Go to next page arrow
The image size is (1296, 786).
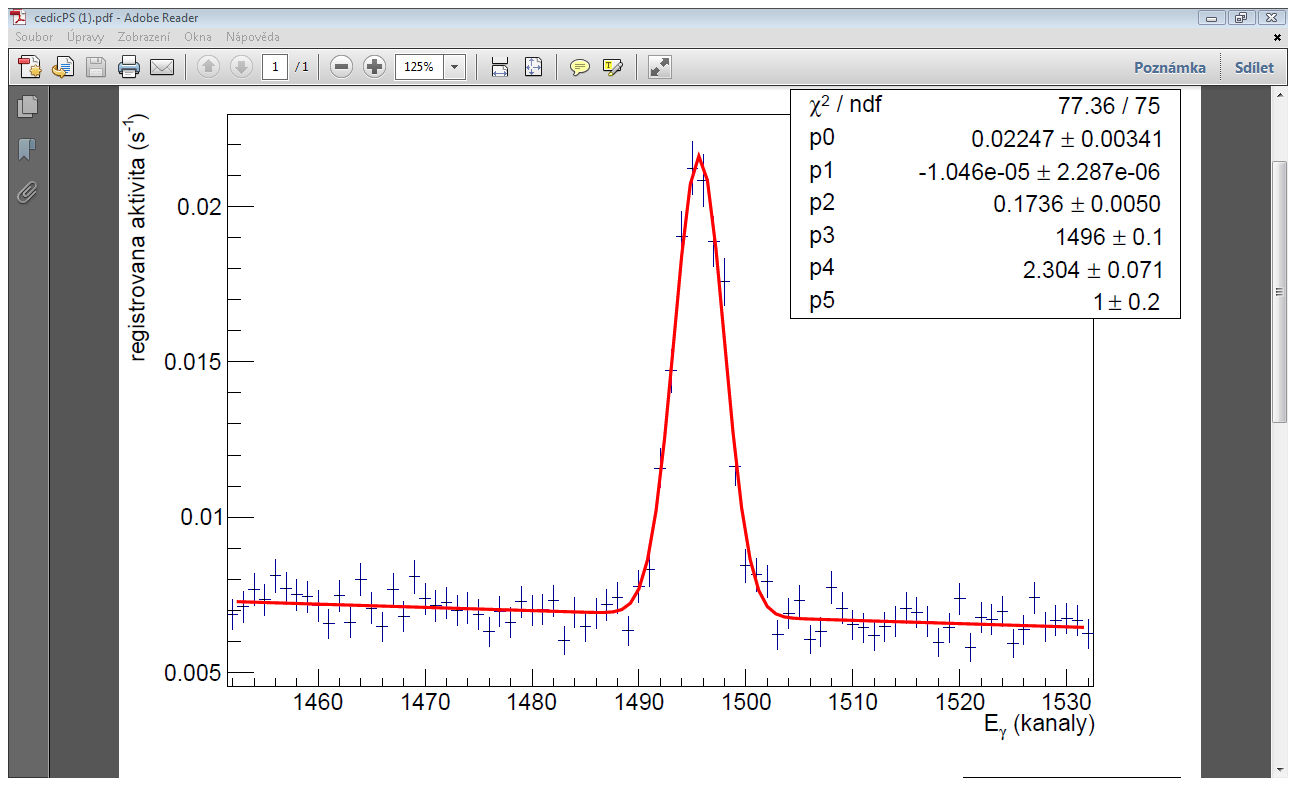[240, 67]
